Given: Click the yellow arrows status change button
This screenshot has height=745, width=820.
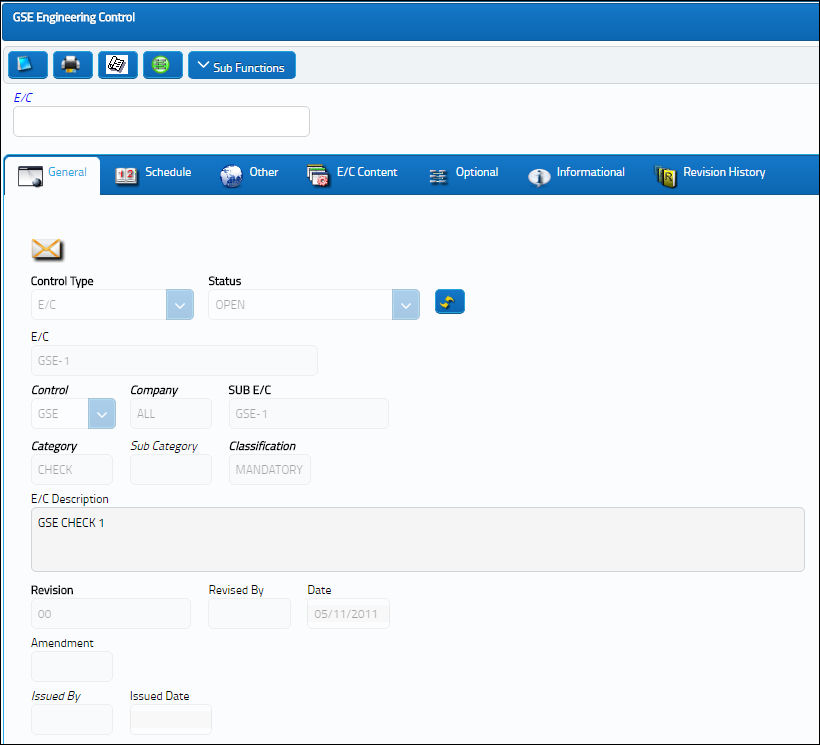Looking at the screenshot, I should 450,302.
